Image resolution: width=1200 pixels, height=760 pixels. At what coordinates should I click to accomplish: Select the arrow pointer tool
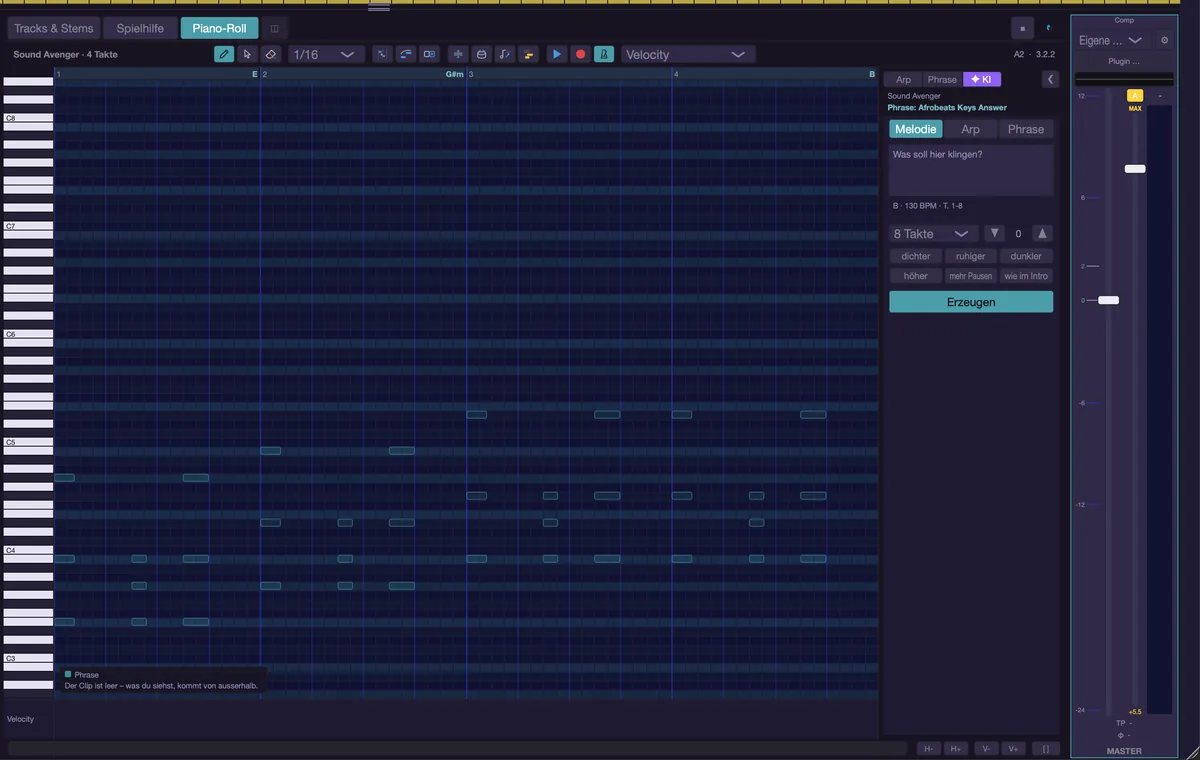coord(247,54)
